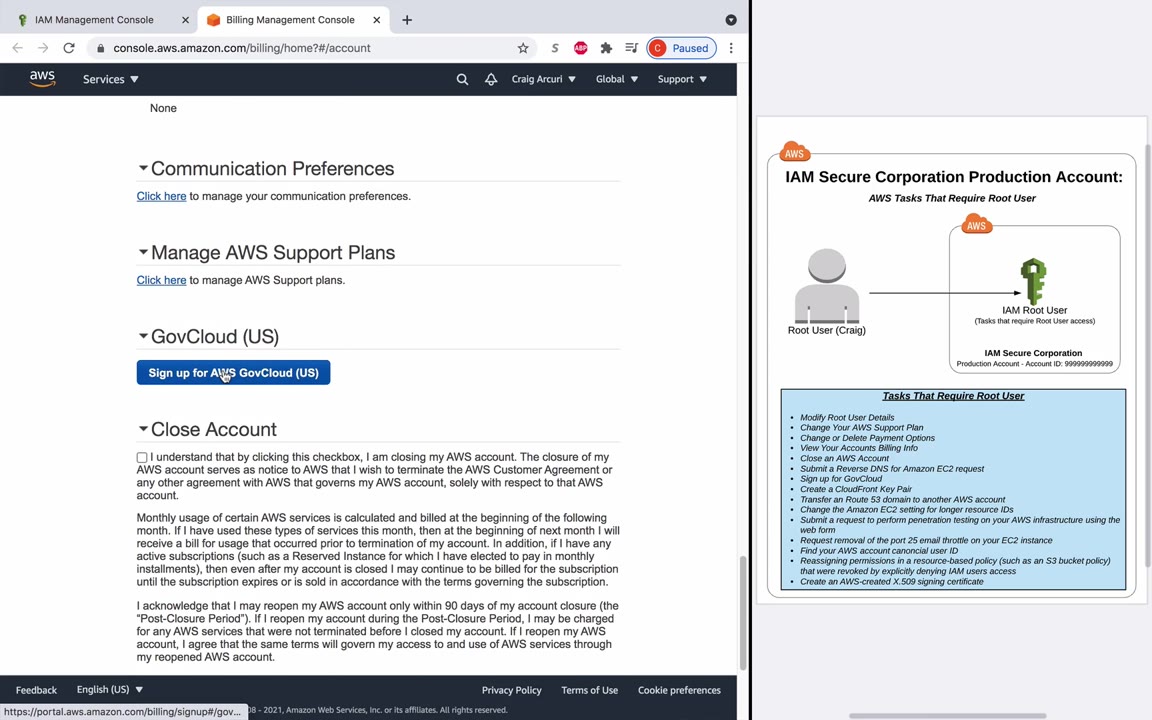
Task: Open the S extension icon in toolbar
Action: point(555,48)
